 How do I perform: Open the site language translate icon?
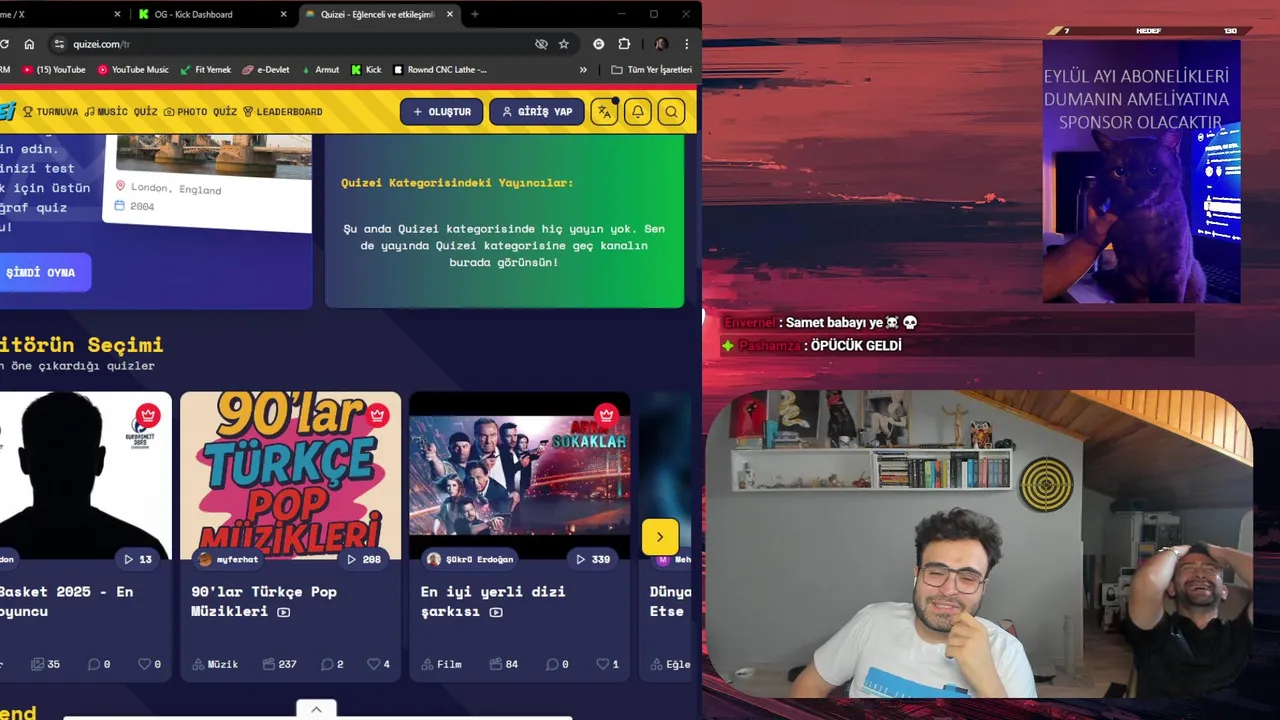tap(604, 112)
